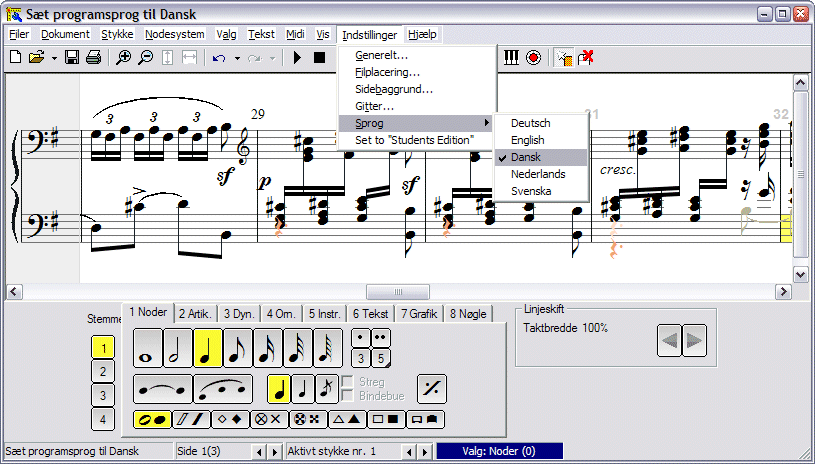Open the Undo history dropdown arrow

pos(237,58)
